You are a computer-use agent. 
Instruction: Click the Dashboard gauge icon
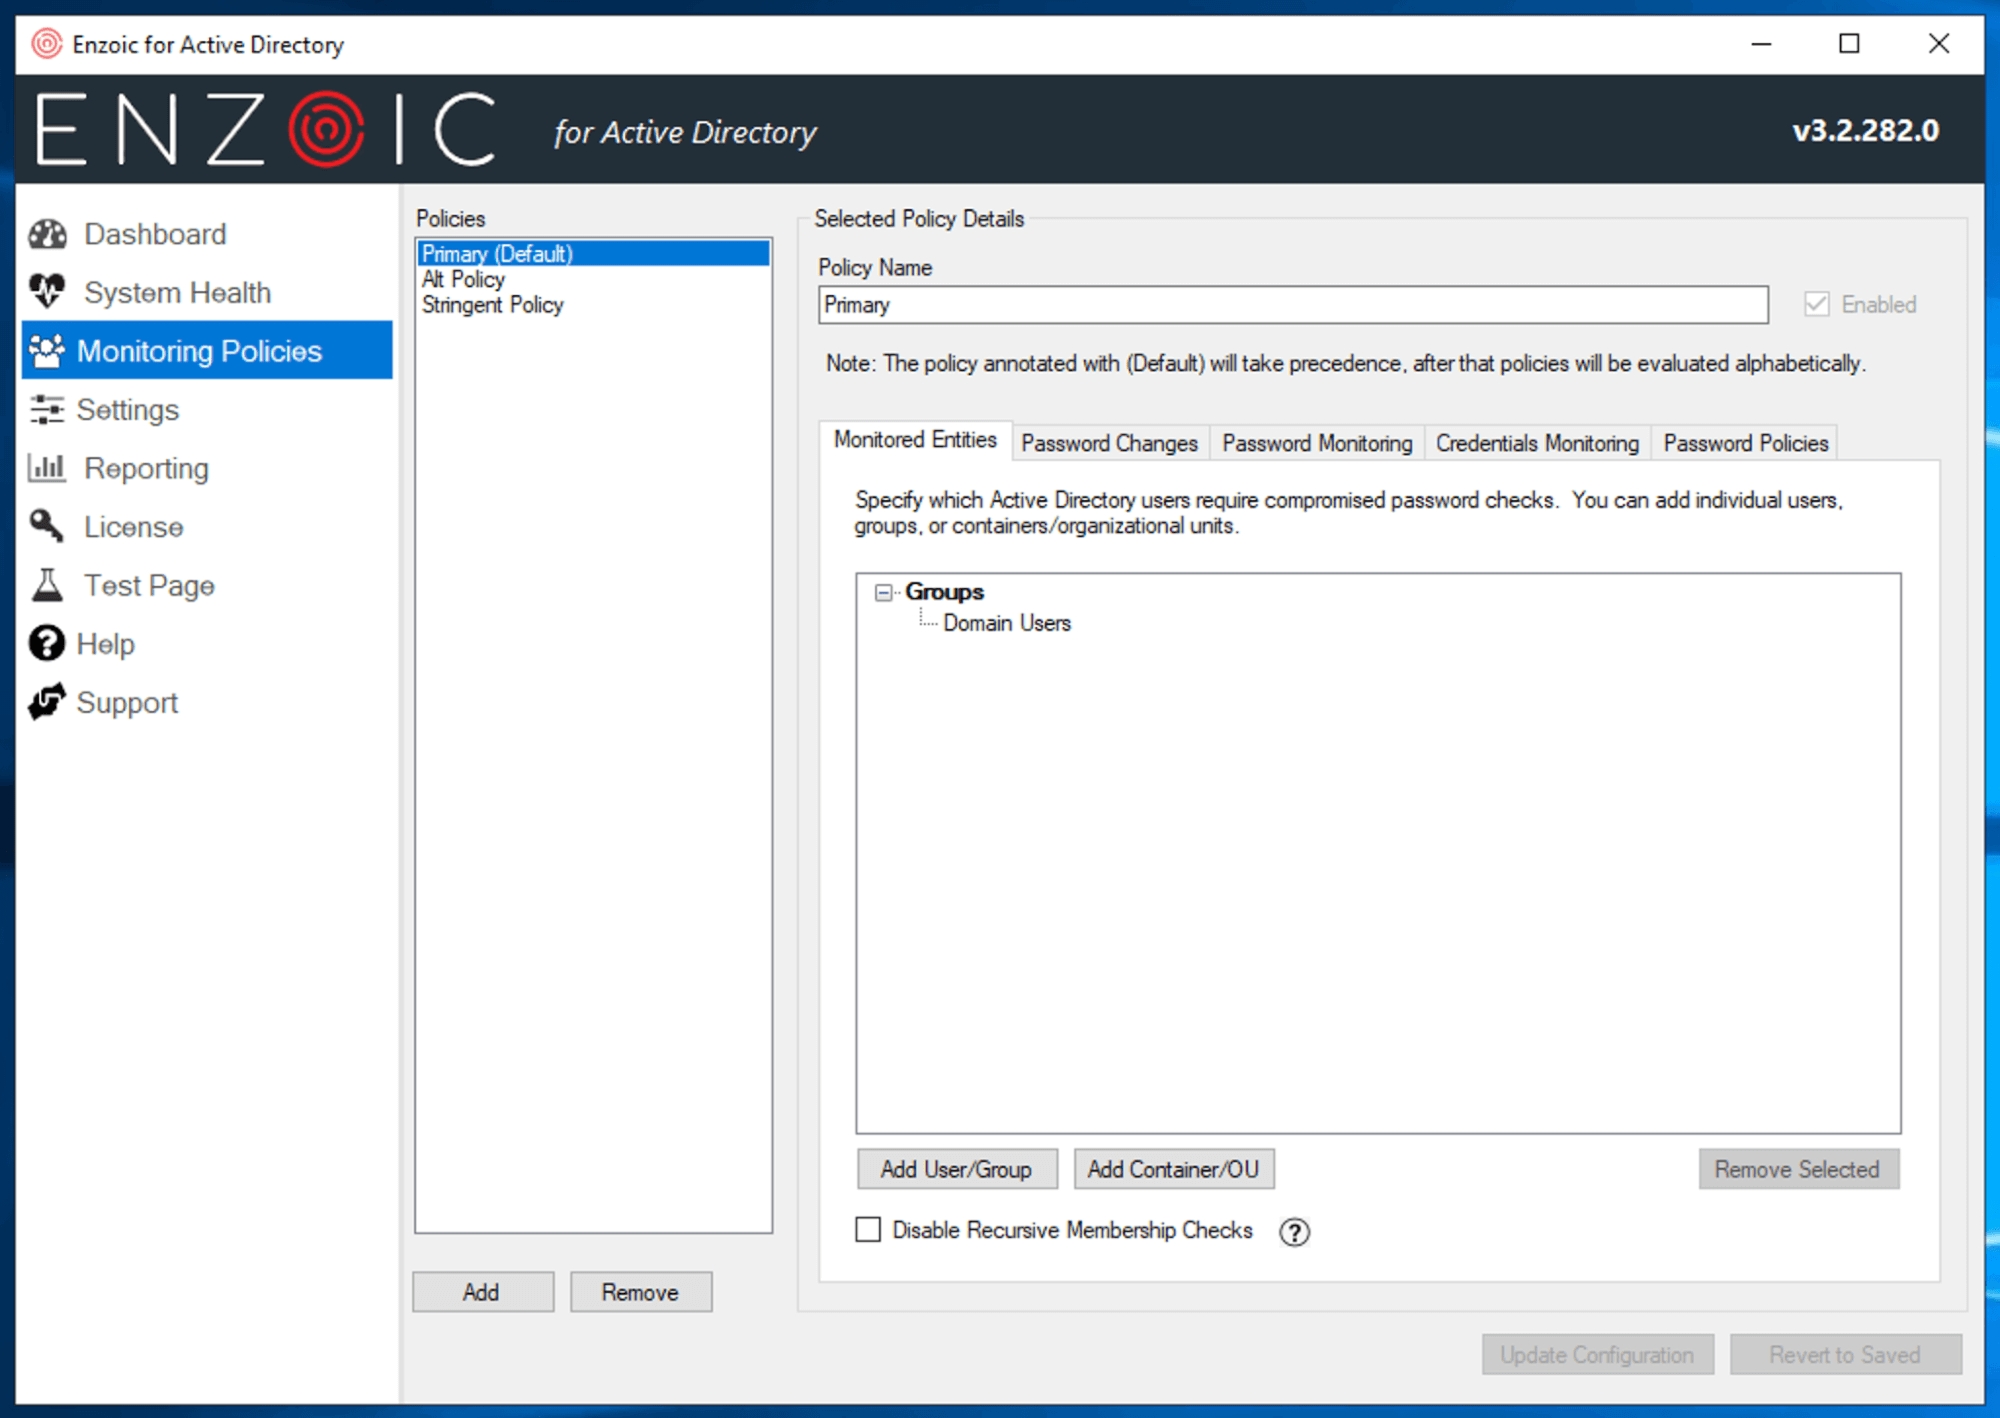tap(47, 234)
